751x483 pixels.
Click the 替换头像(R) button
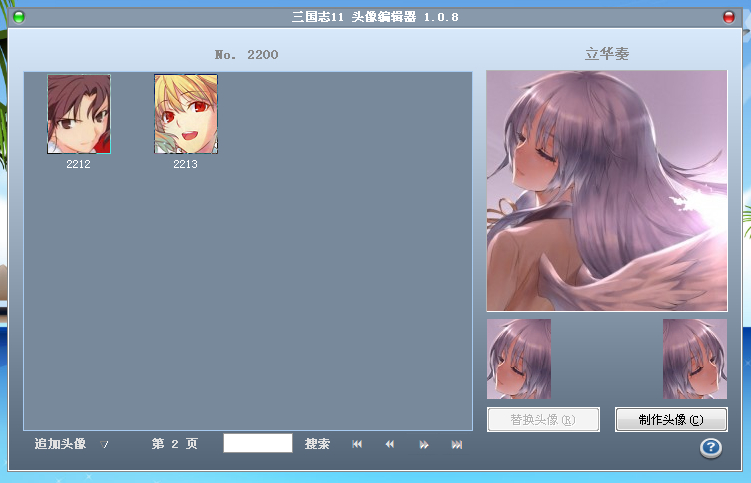543,420
